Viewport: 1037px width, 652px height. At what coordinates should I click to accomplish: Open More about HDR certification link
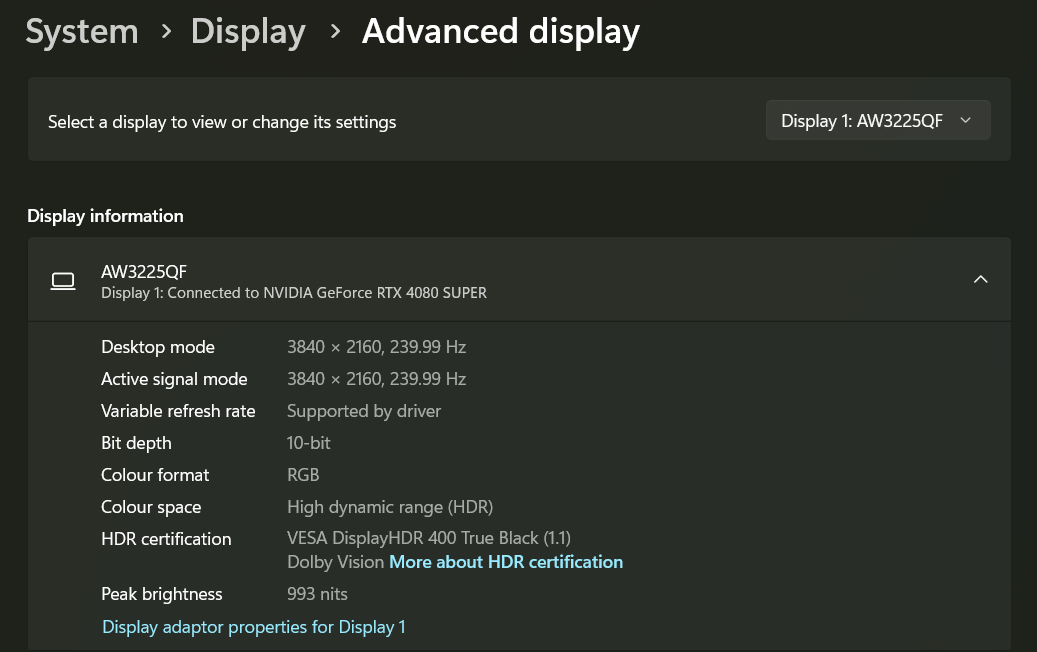[506, 562]
